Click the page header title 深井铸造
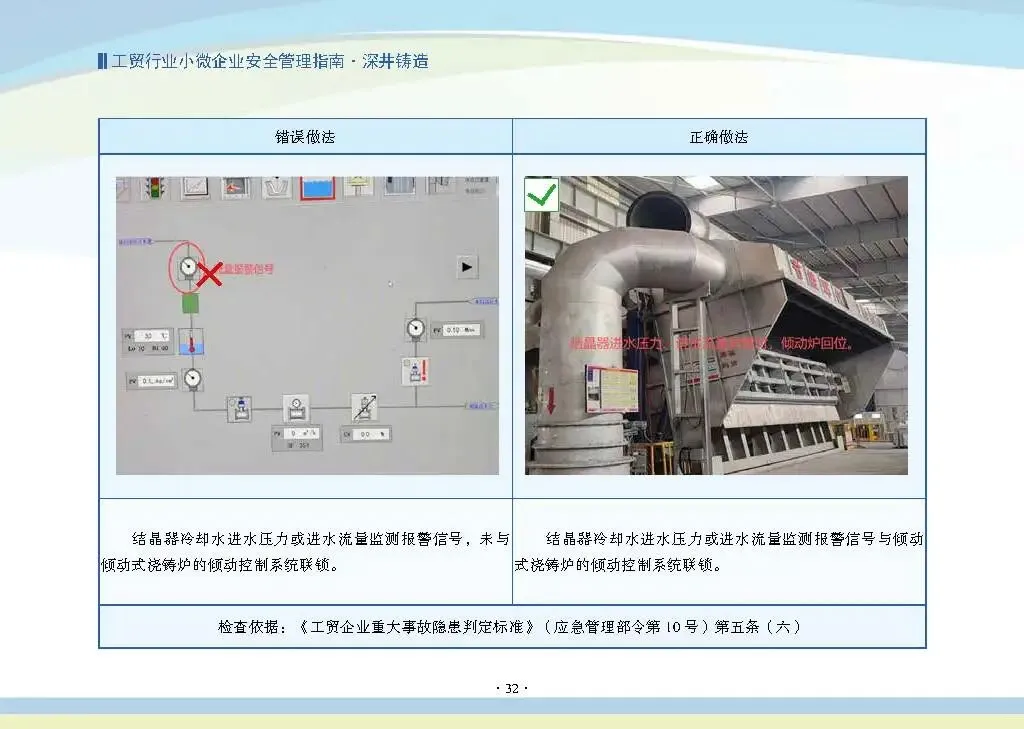 395,61
